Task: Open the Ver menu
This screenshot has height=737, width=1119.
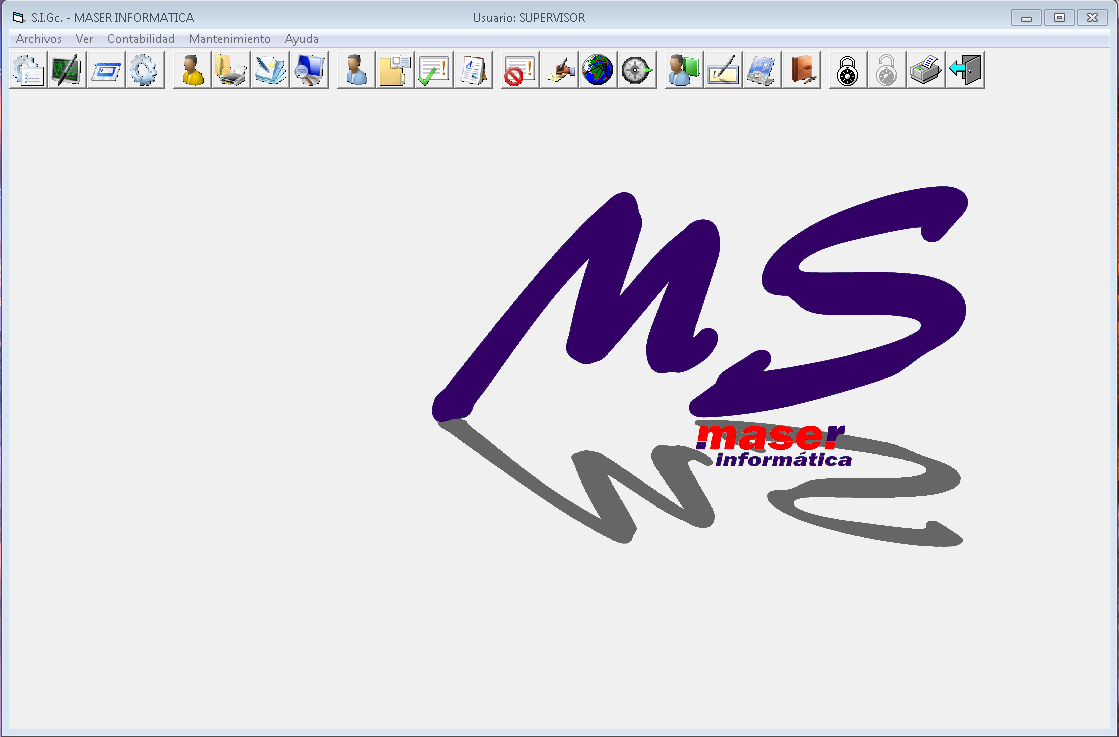Action: [84, 39]
